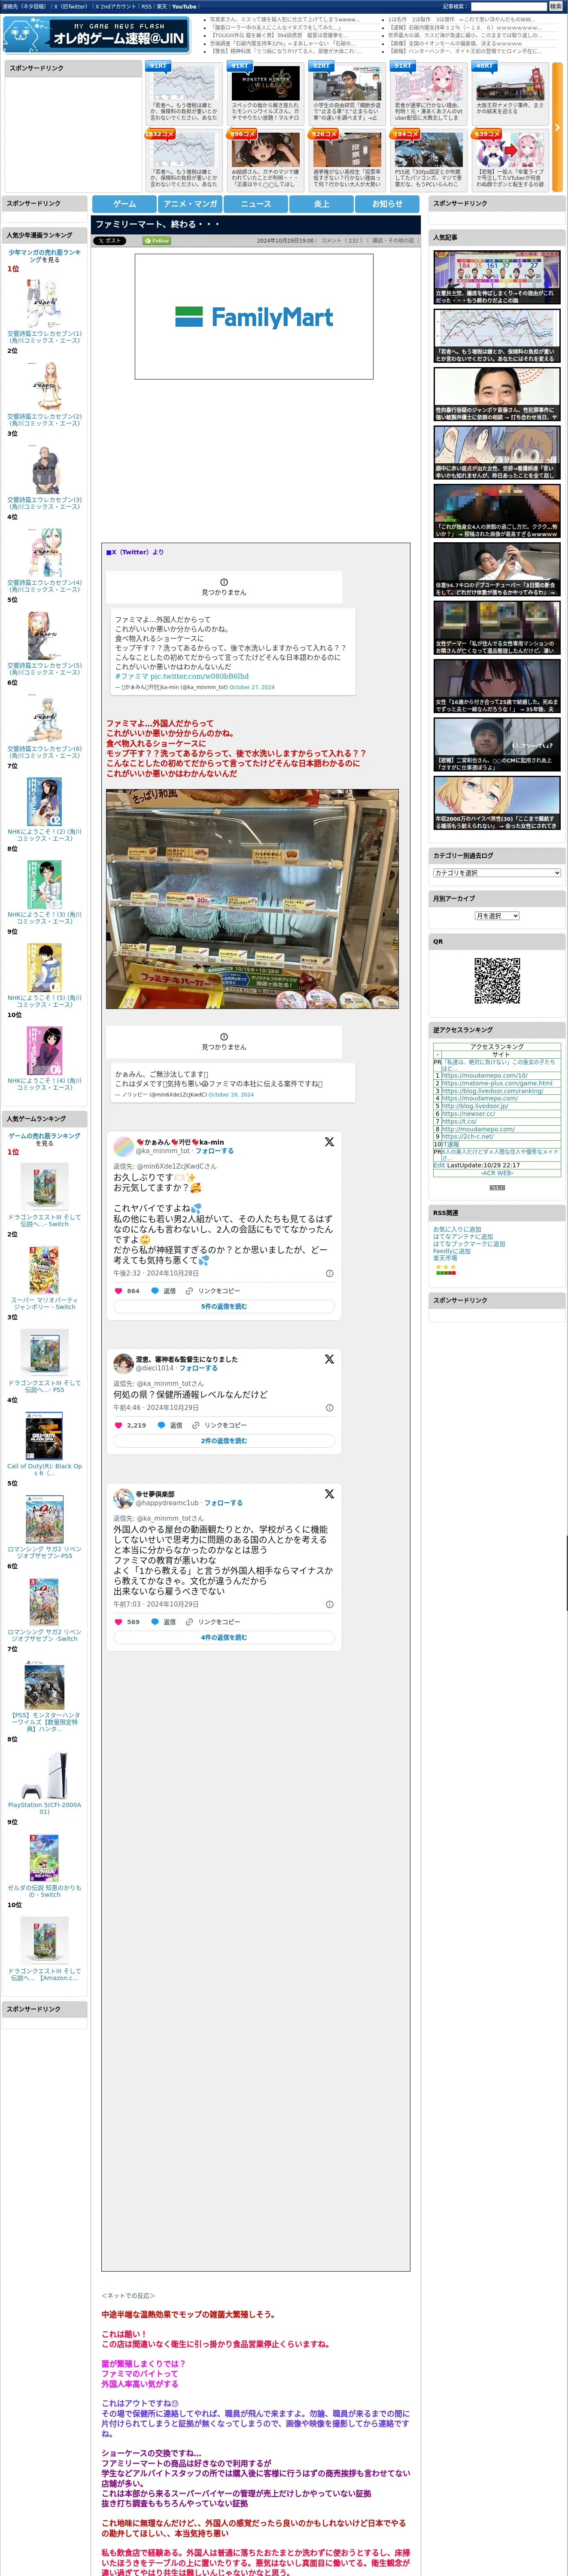The image size is (568, 2576).
Task: Select the ニュース navigation tab
Action: pyautogui.click(x=256, y=204)
